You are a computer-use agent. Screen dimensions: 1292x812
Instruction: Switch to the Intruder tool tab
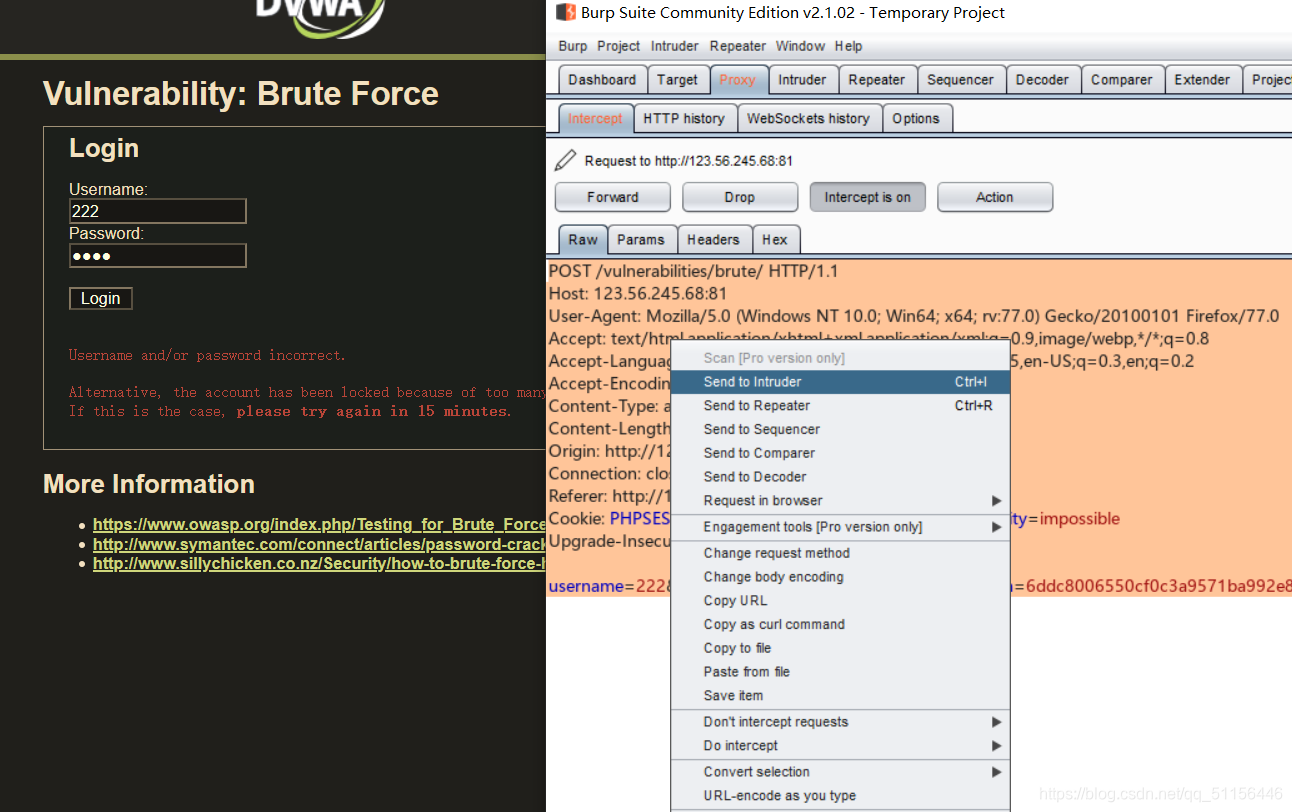coord(802,80)
